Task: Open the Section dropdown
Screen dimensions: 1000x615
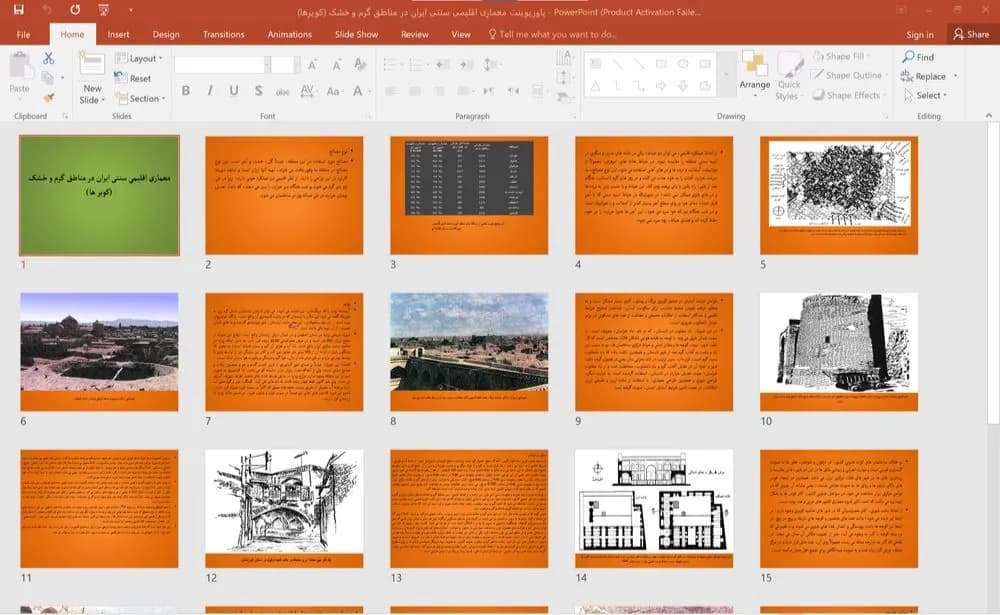Action: point(140,98)
